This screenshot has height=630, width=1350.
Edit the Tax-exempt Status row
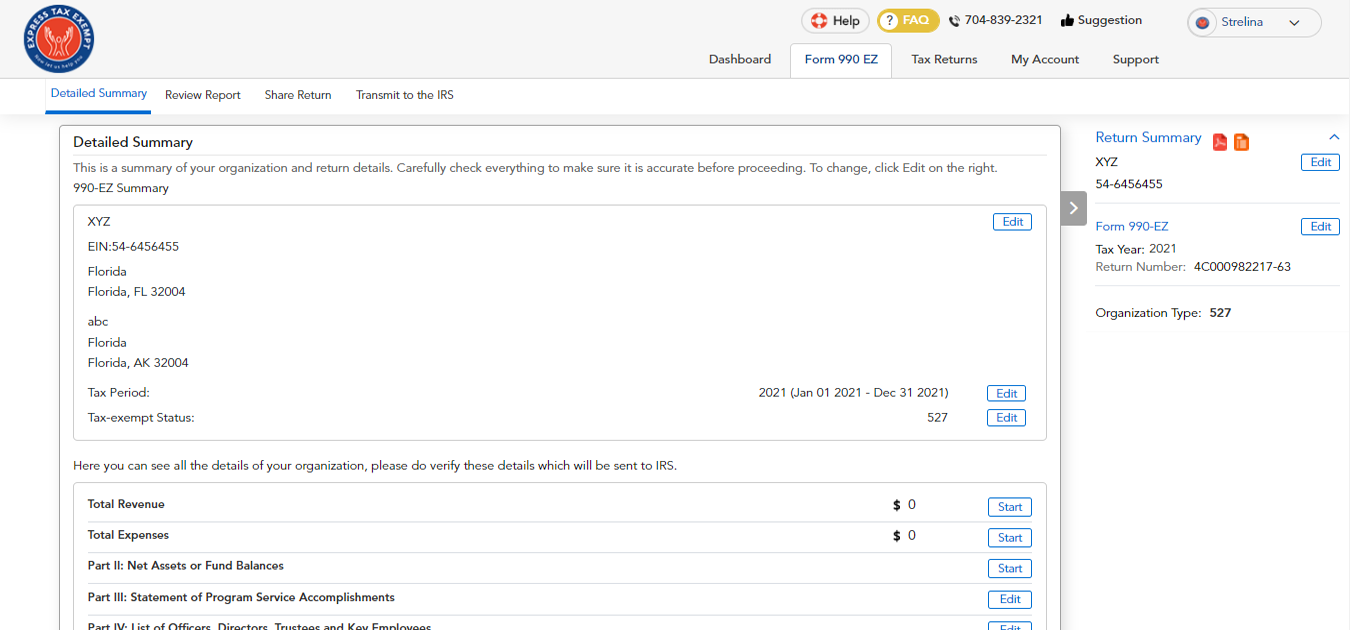pyautogui.click(x=1006, y=418)
